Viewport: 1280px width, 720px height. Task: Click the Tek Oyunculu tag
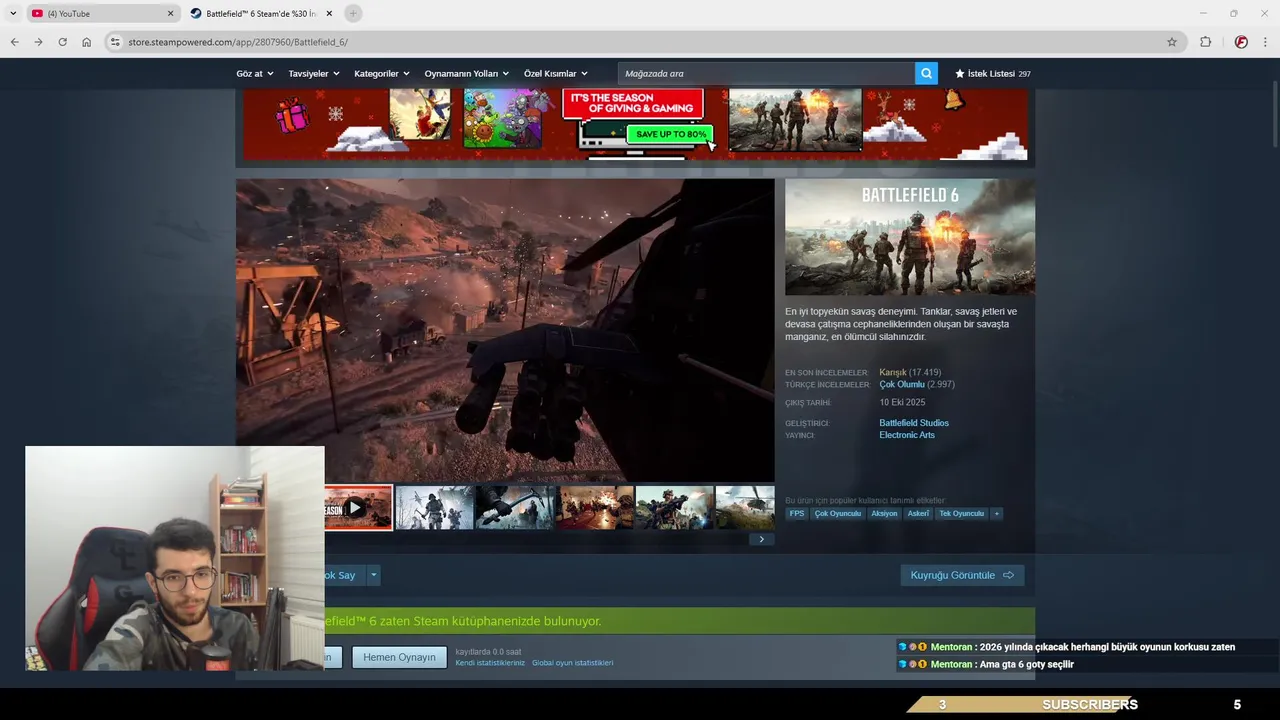pyautogui.click(x=962, y=514)
